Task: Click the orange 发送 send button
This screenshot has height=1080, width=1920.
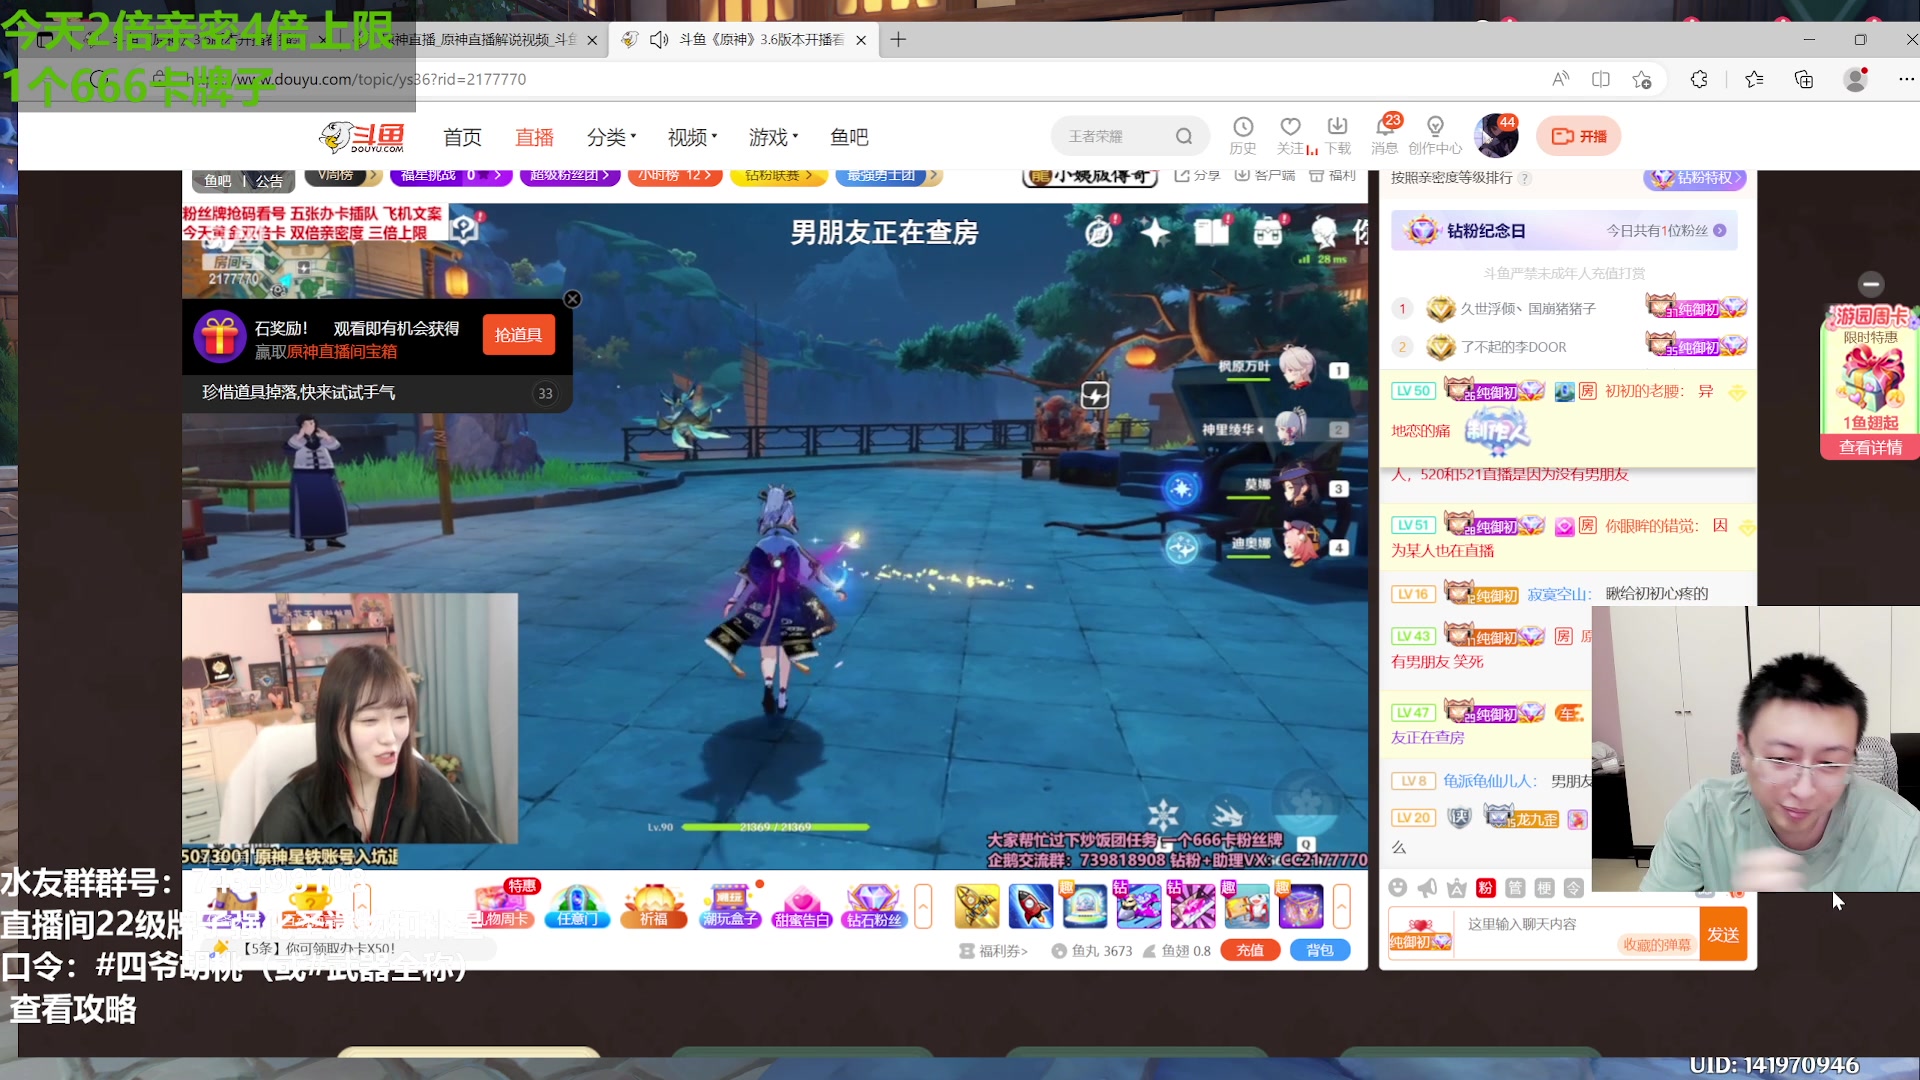Action: (x=1723, y=934)
